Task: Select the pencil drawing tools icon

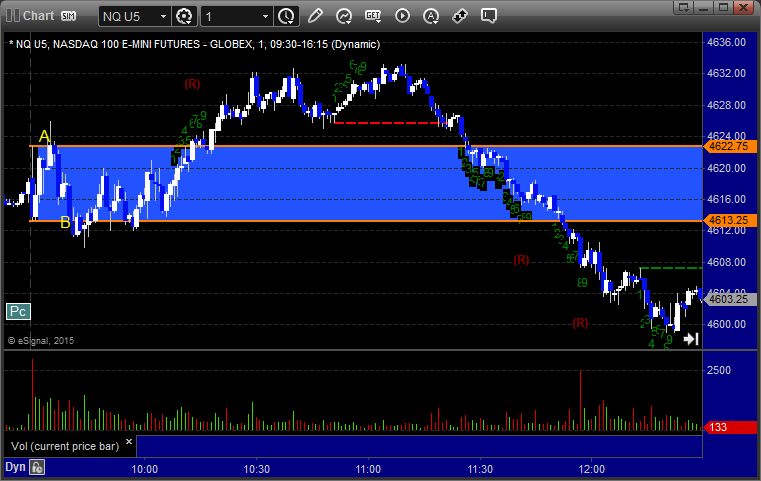Action: tap(315, 16)
